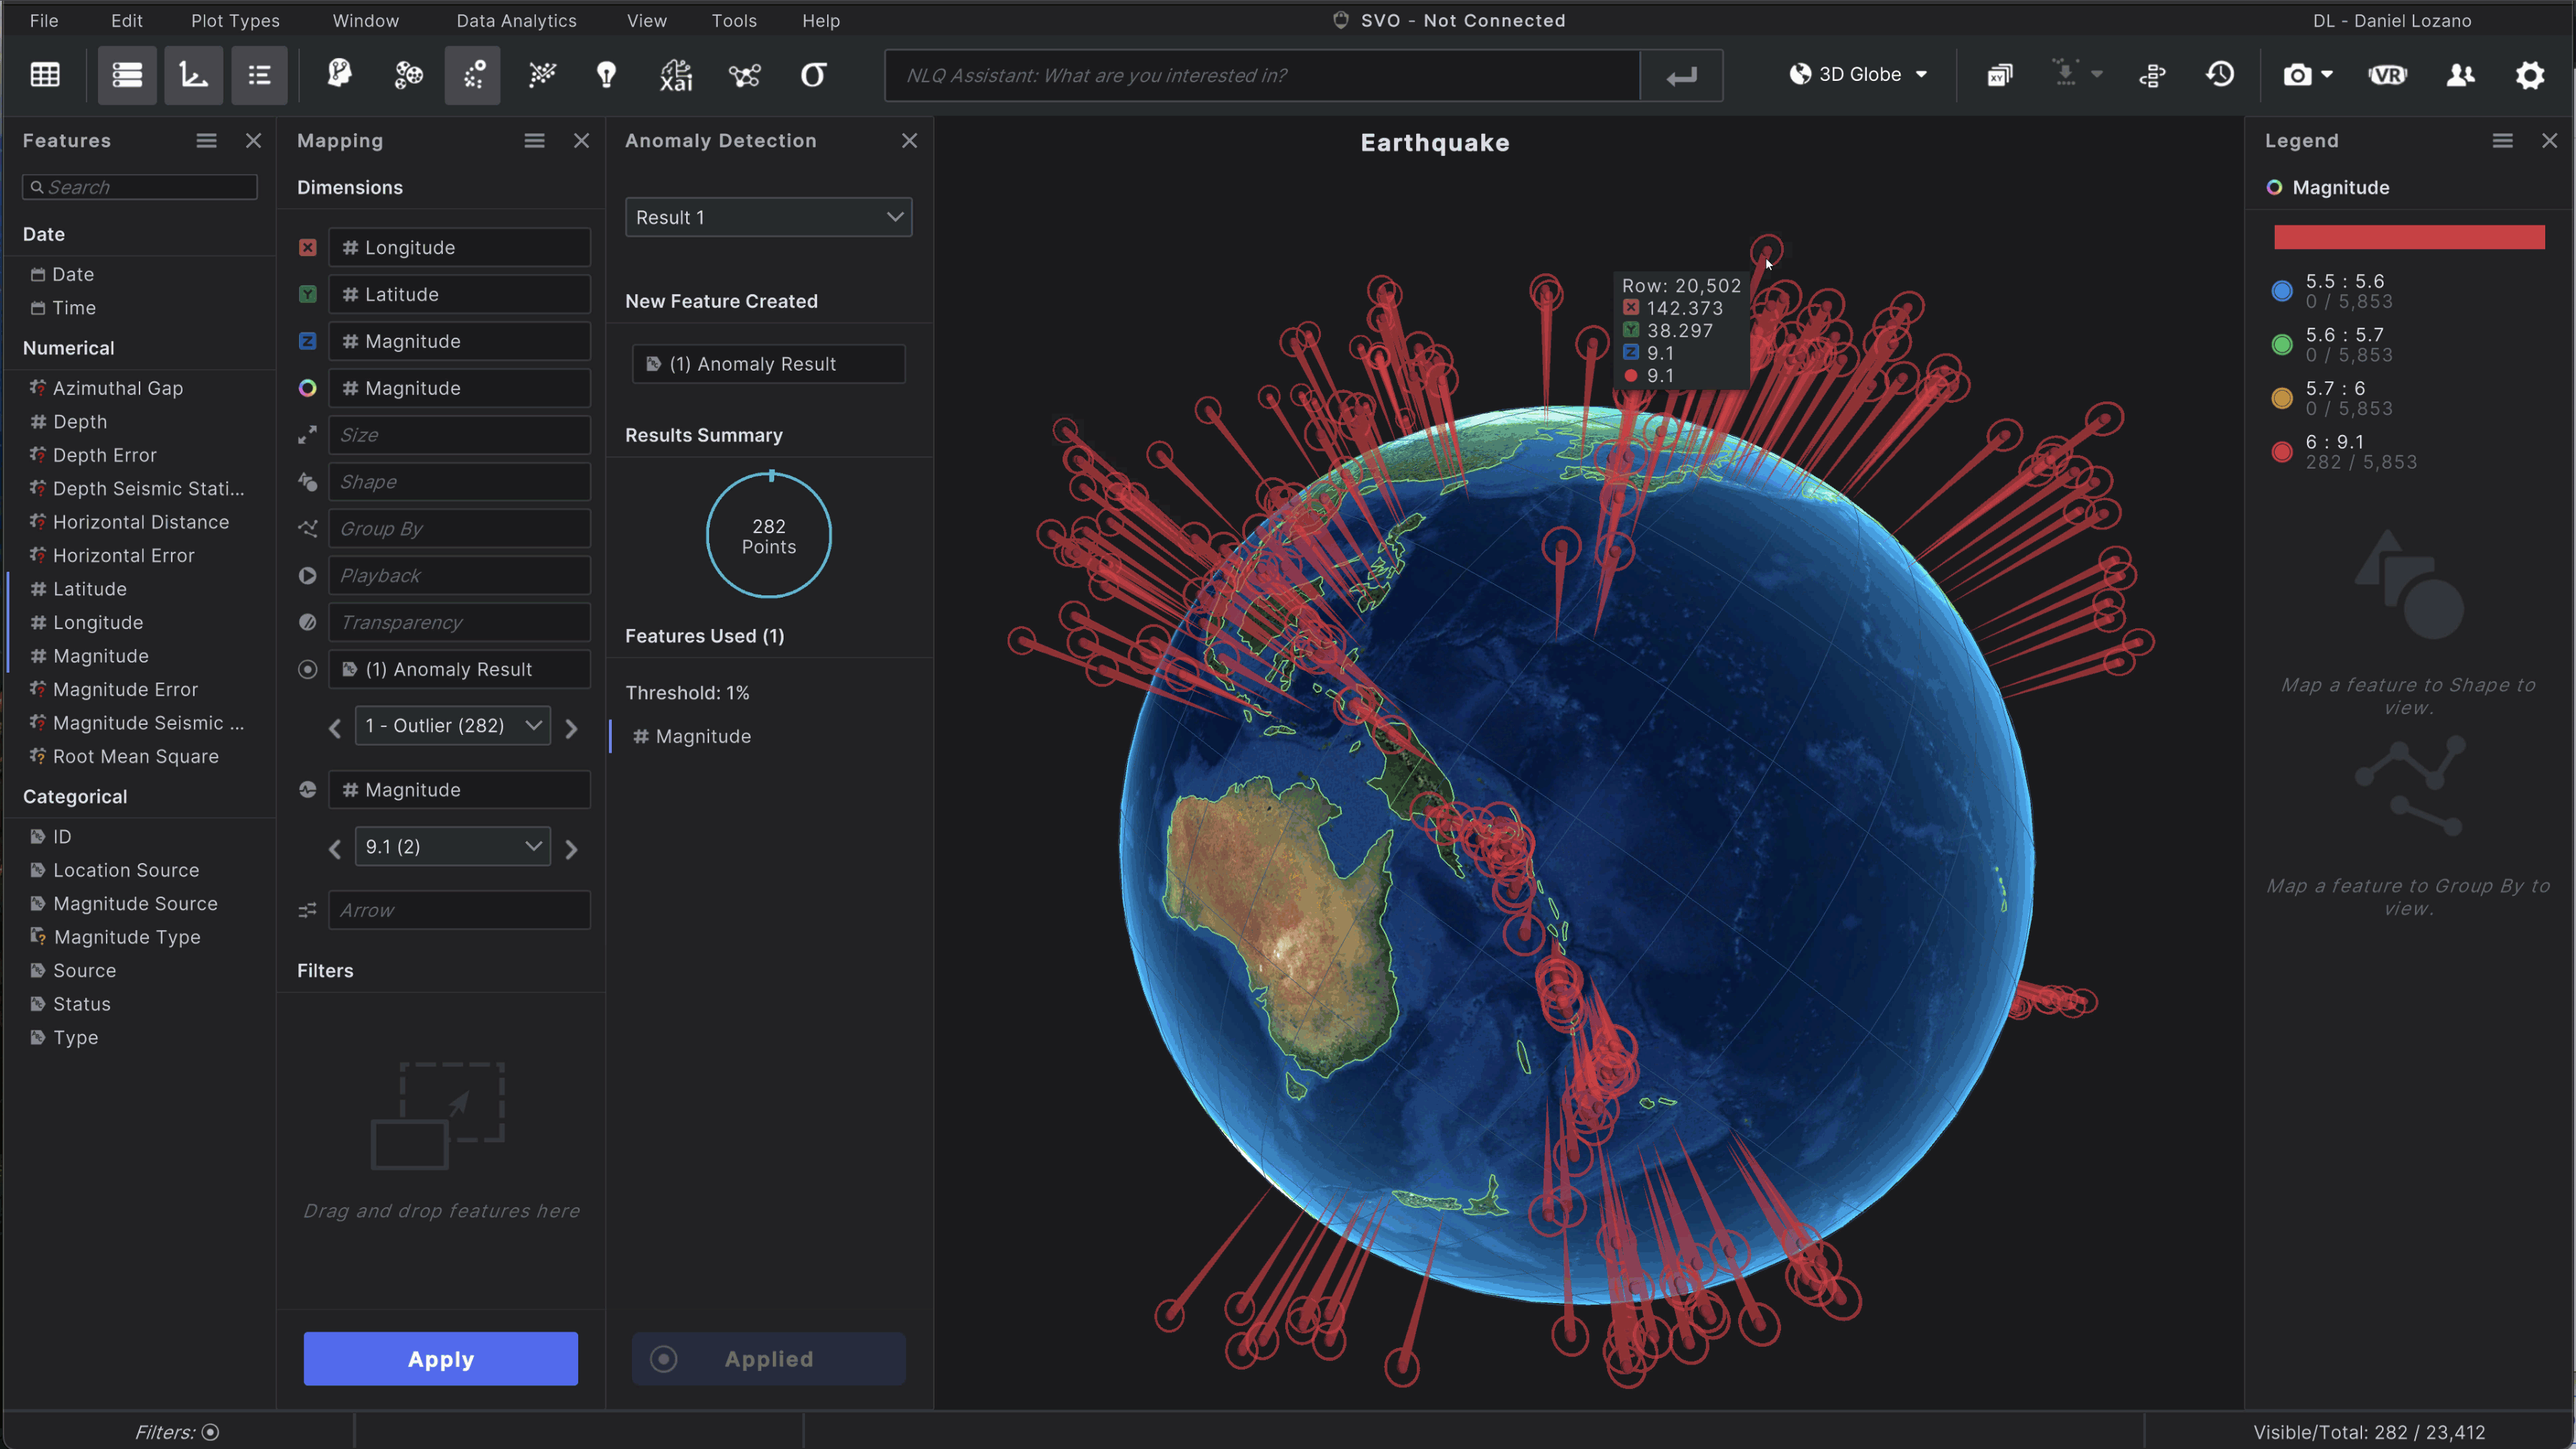Click the XY plot windows icon
Image resolution: width=2576 pixels, height=1449 pixels.
[1999, 75]
